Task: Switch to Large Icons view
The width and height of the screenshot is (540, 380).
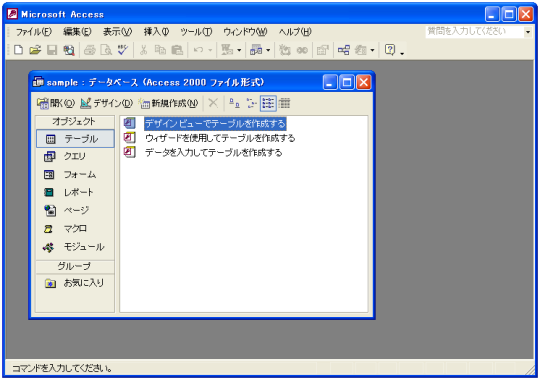Action: [234, 103]
